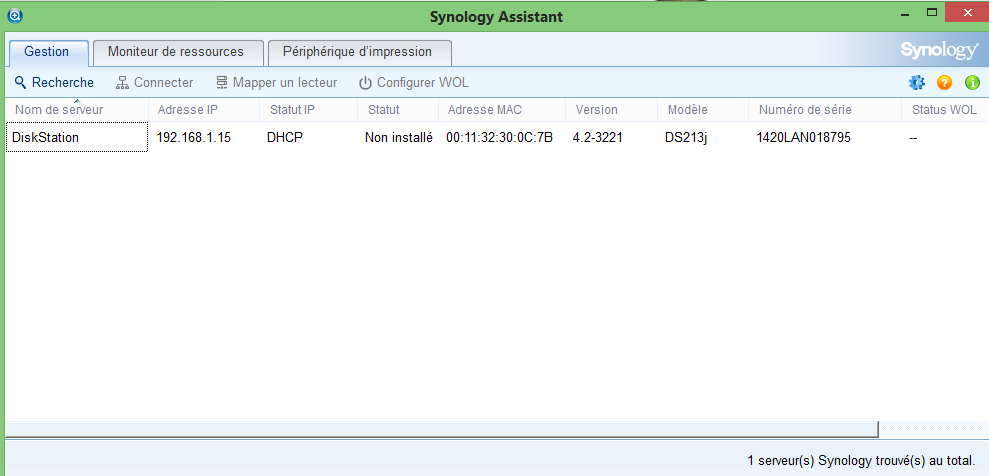
Task: Switch to Périphérique d'impression tab
Action: 360,52
